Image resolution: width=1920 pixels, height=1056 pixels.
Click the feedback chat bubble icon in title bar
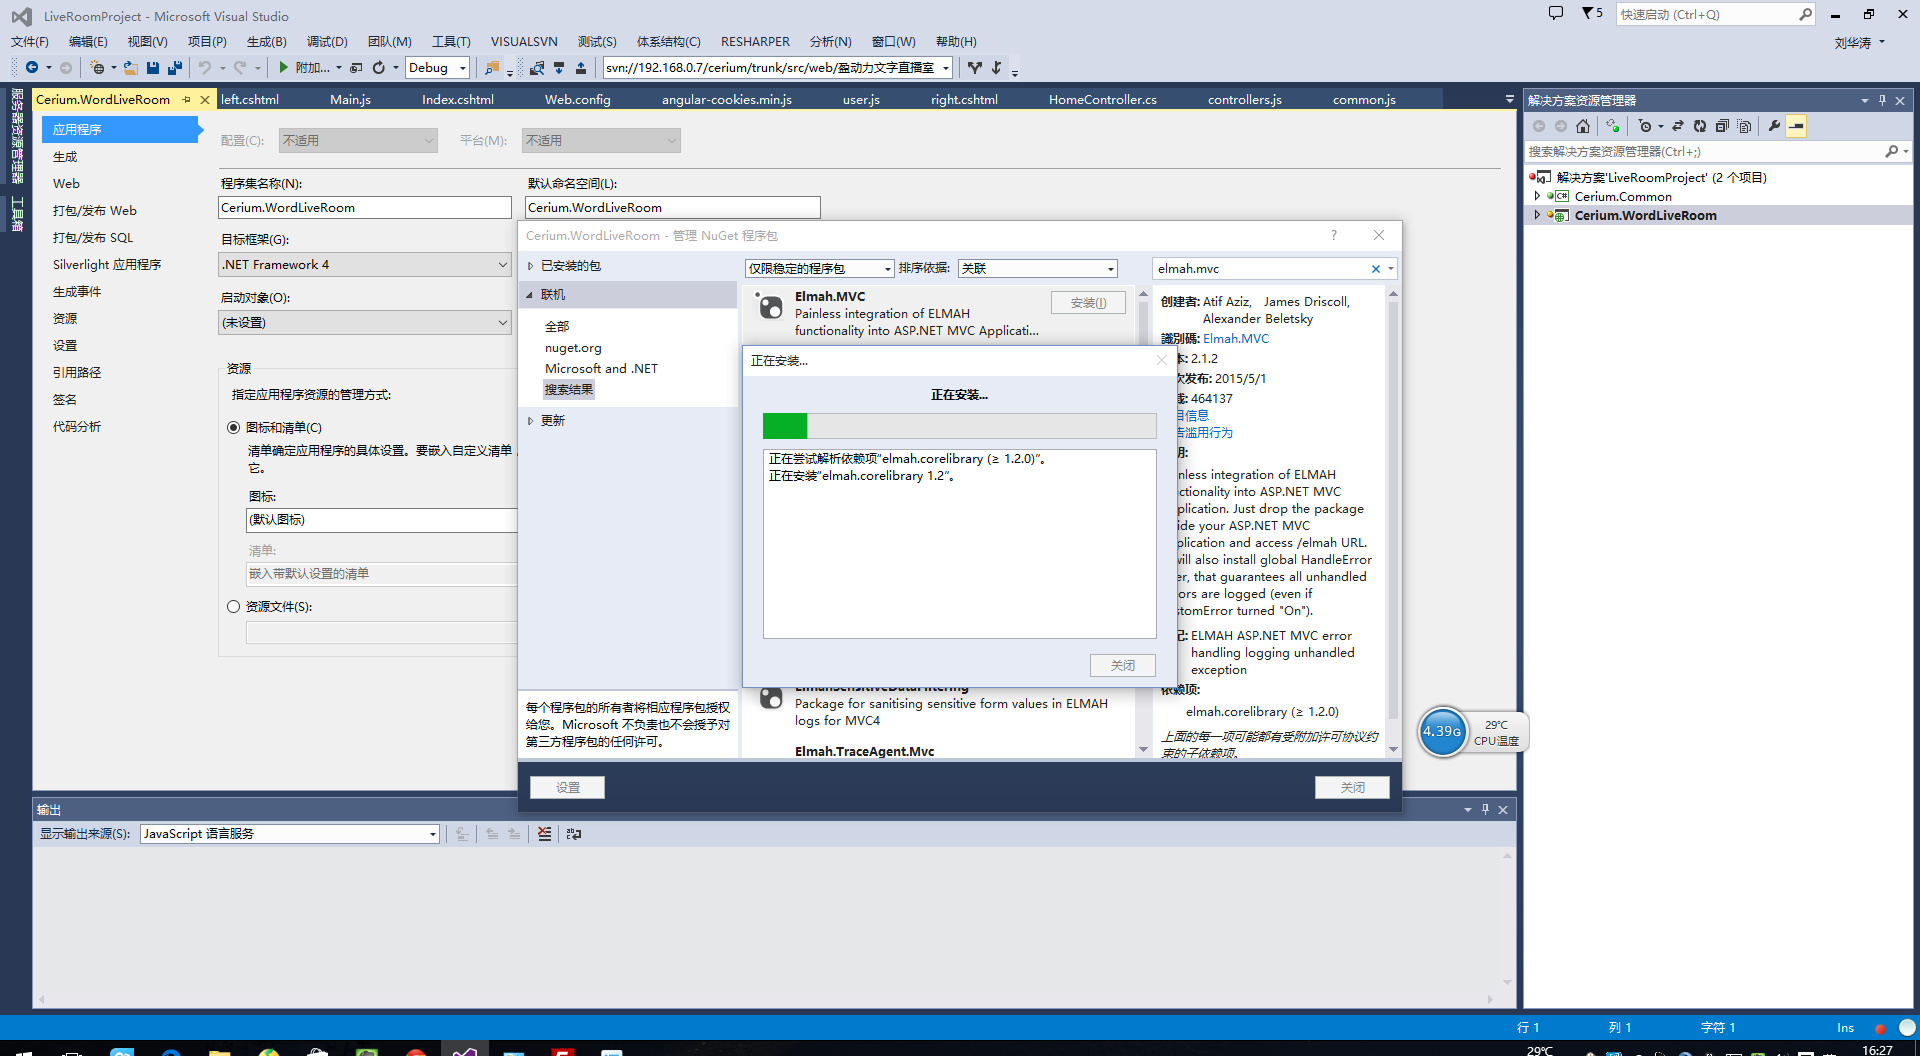(1556, 14)
